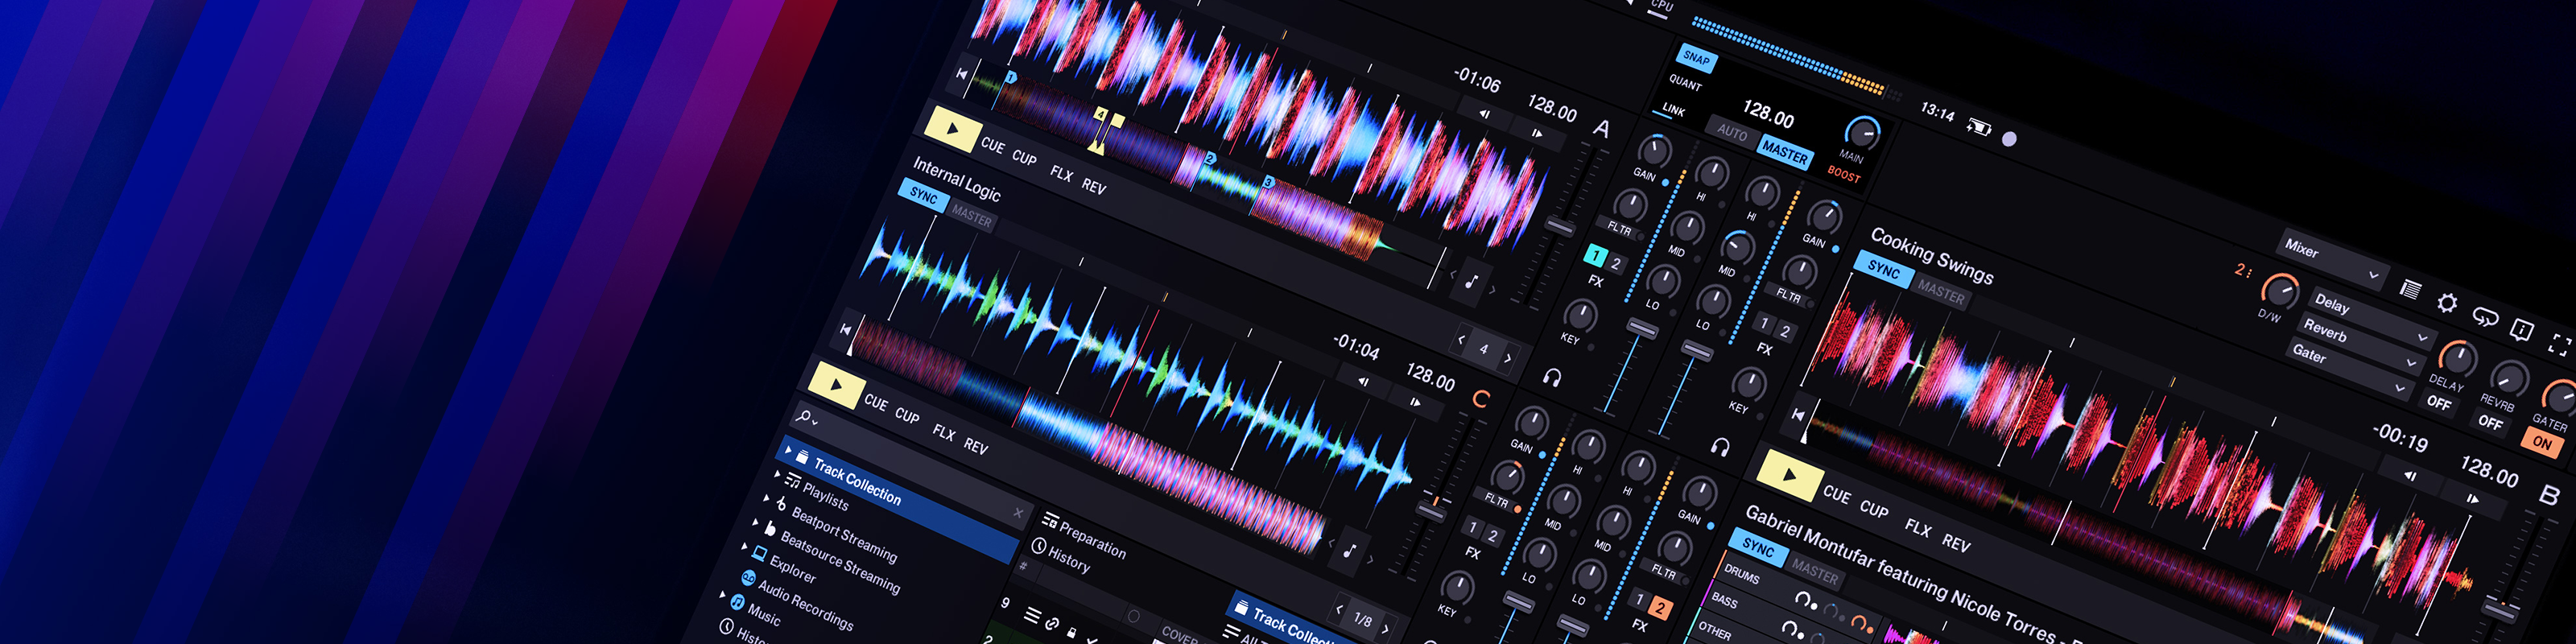Expand the Playlists tree node

[778, 474]
